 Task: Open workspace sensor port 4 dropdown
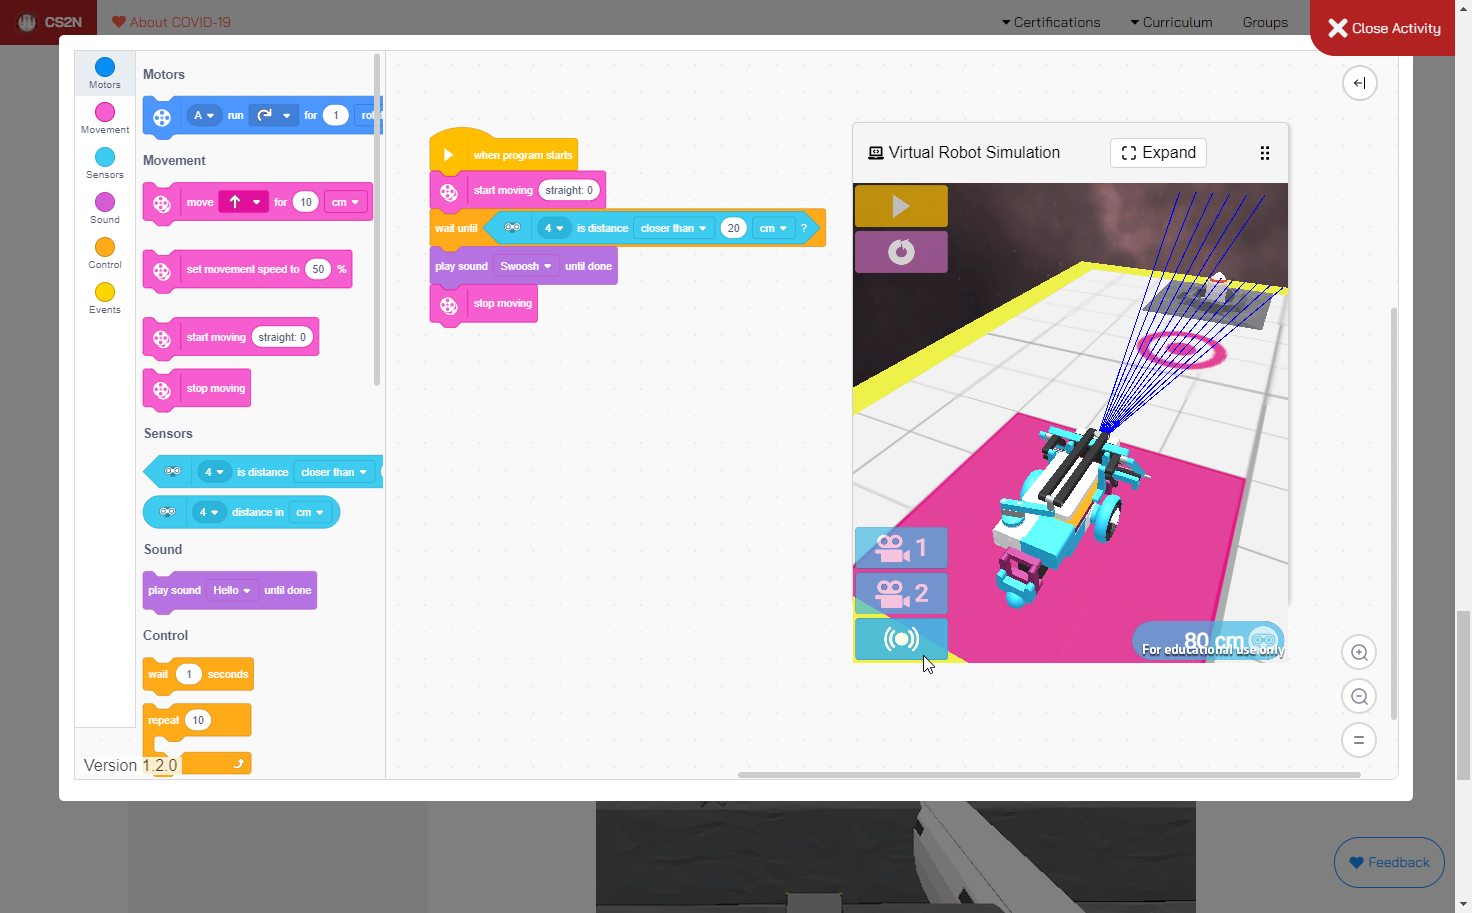(x=554, y=228)
